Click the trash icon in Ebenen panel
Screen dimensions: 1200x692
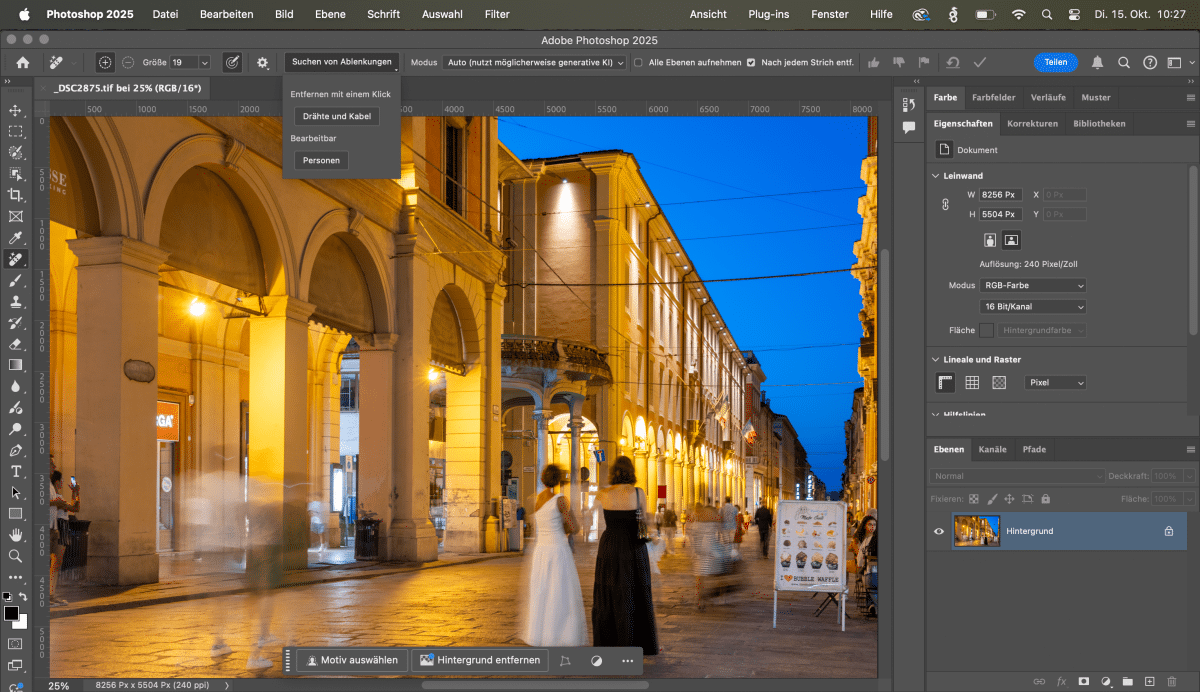pyautogui.click(x=1172, y=681)
